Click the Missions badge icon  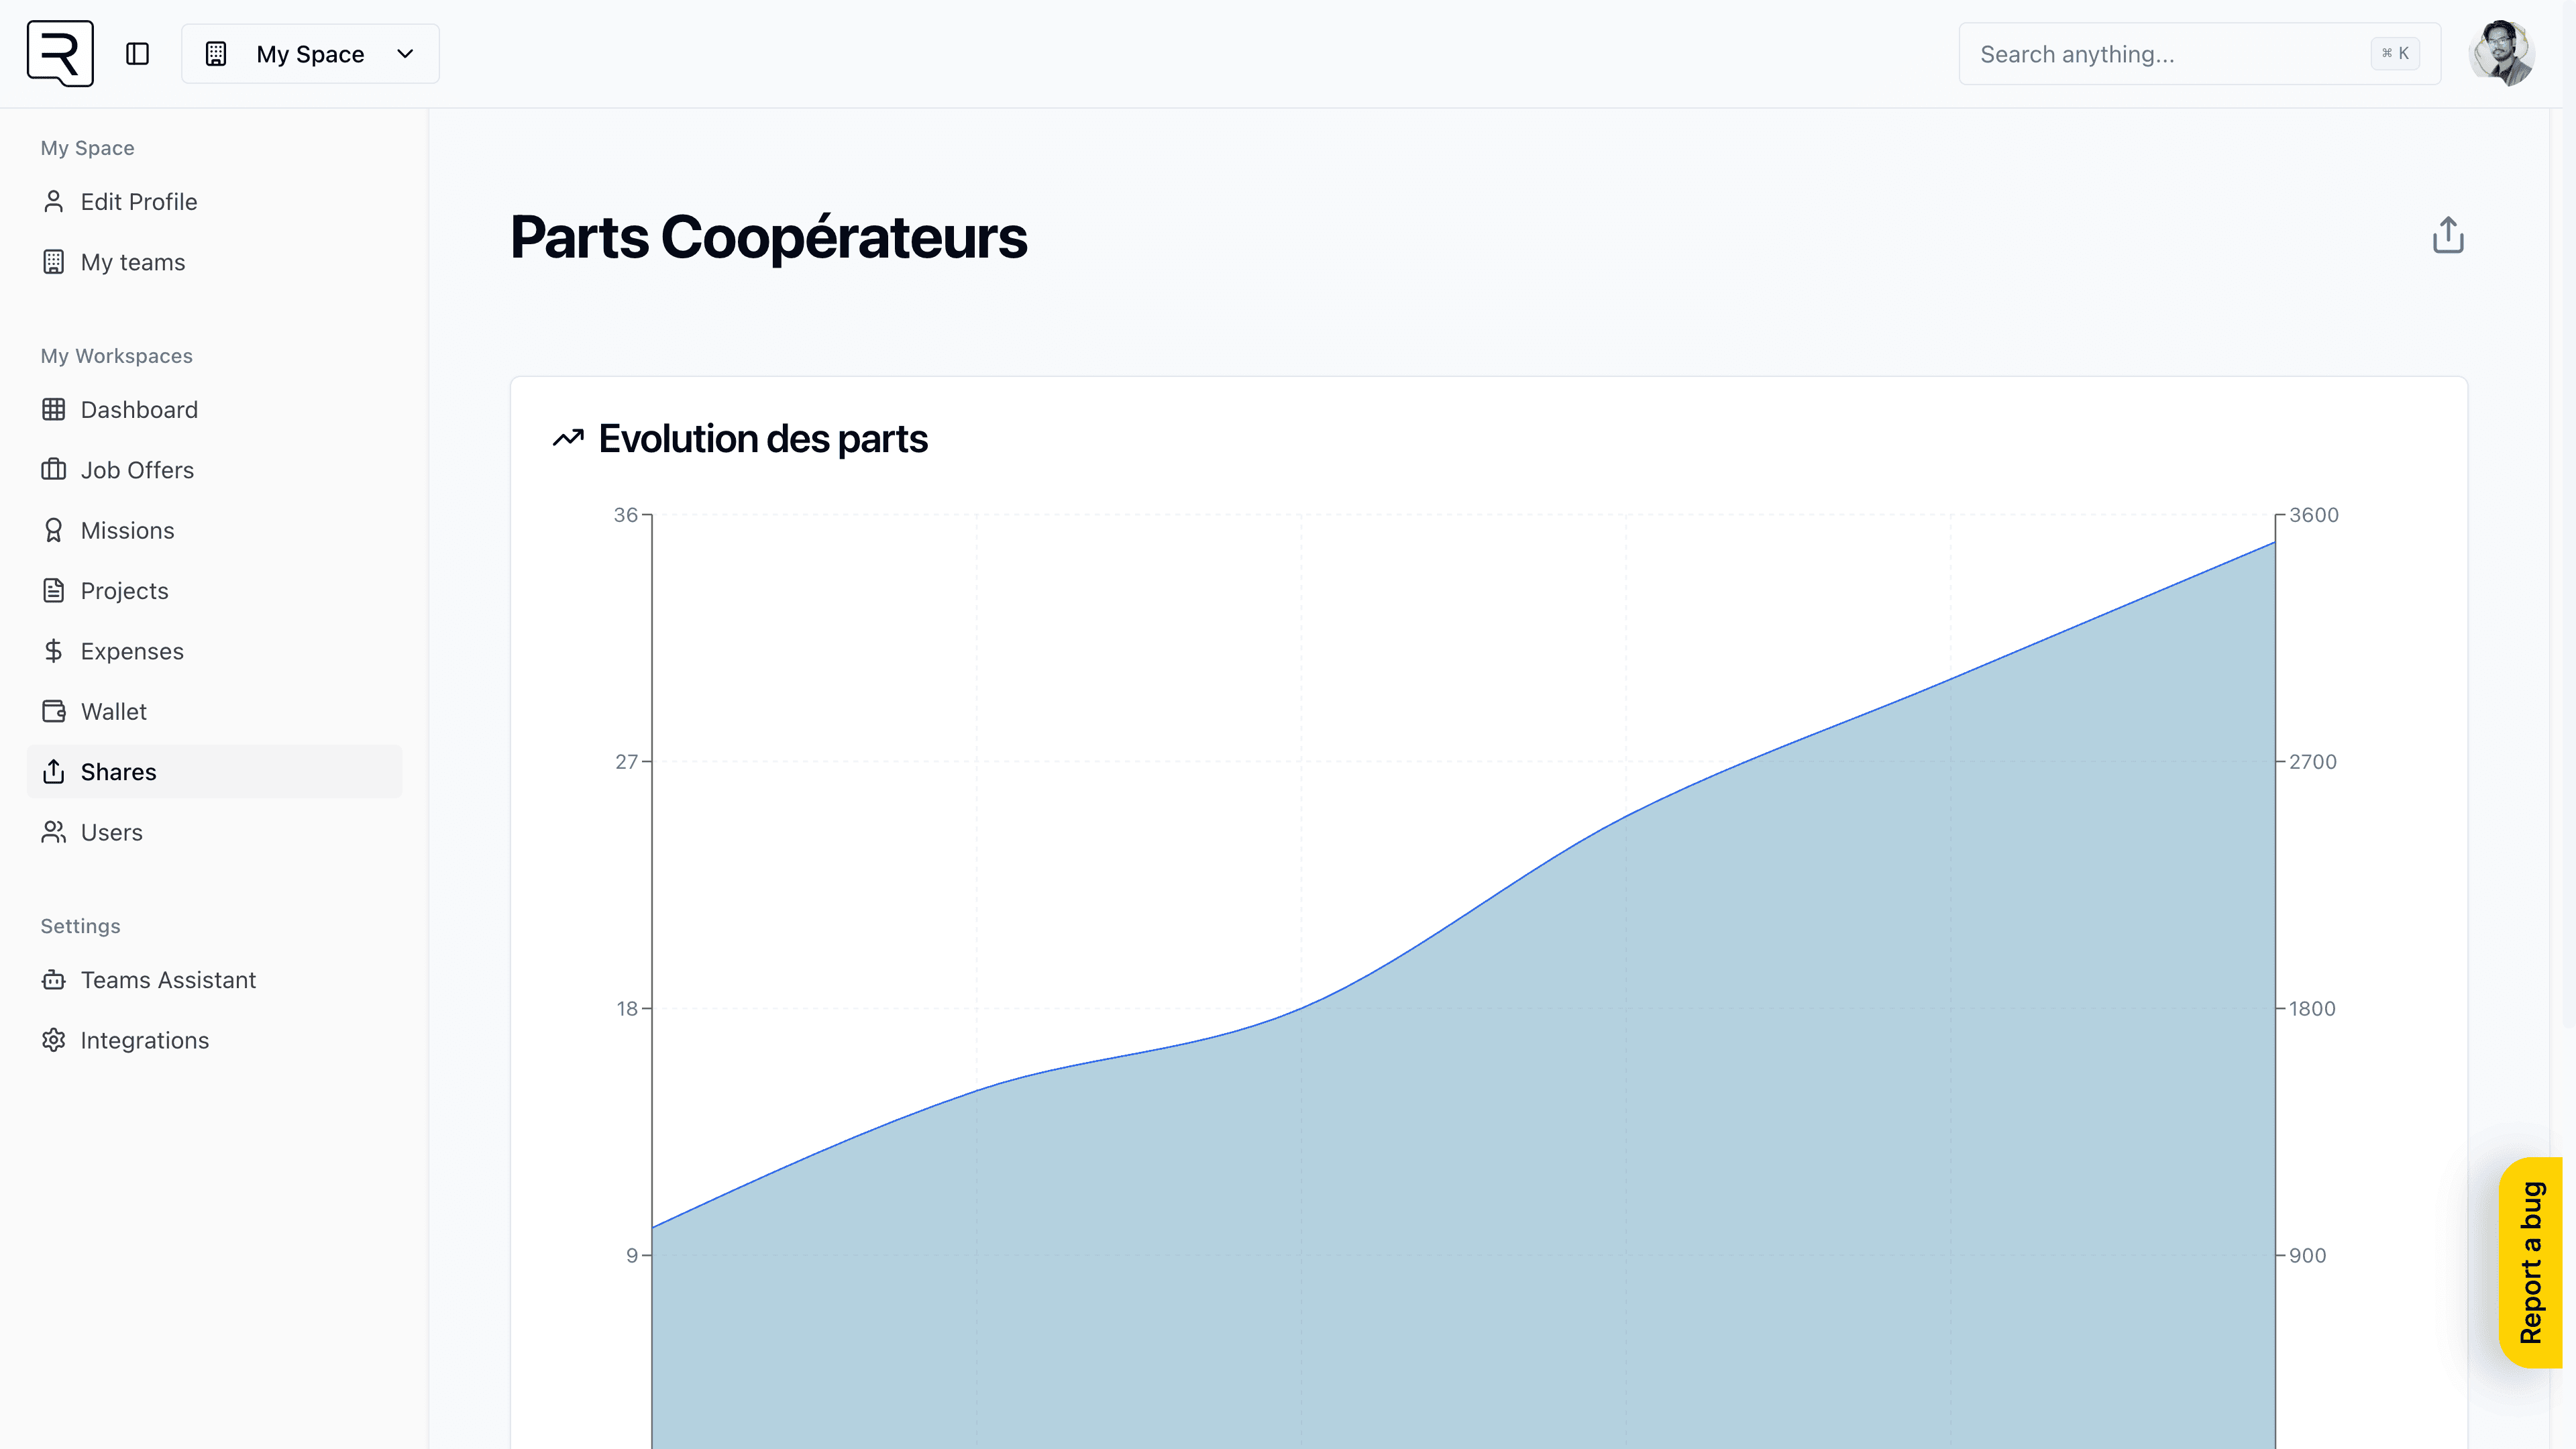pos(54,530)
